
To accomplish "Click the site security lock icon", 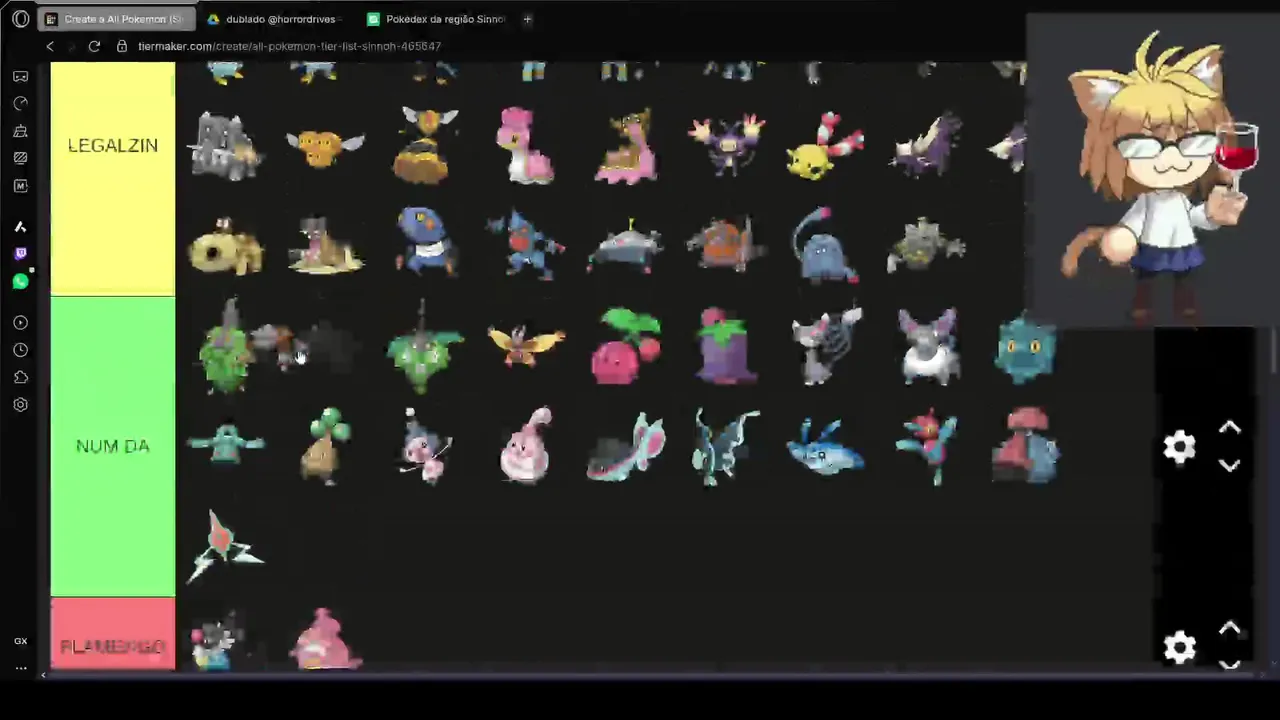I will [122, 46].
